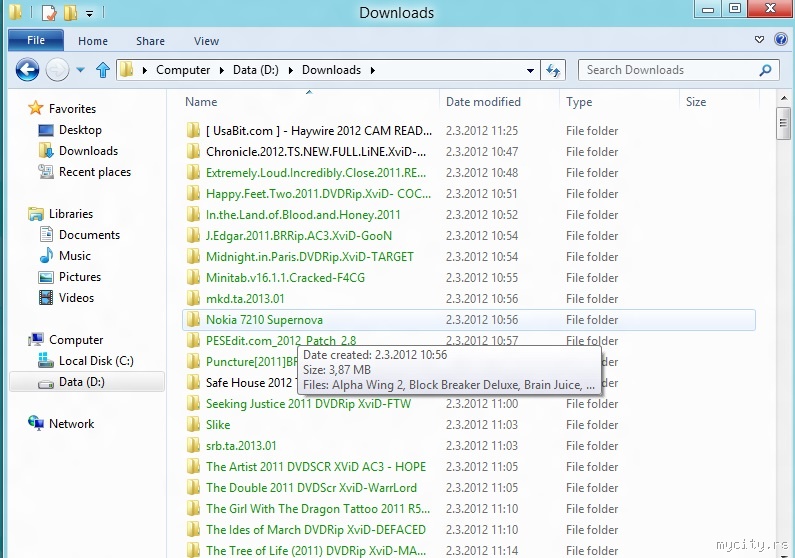Customize Quick Access Toolbar dropdown
795x558 pixels.
[x=89, y=14]
